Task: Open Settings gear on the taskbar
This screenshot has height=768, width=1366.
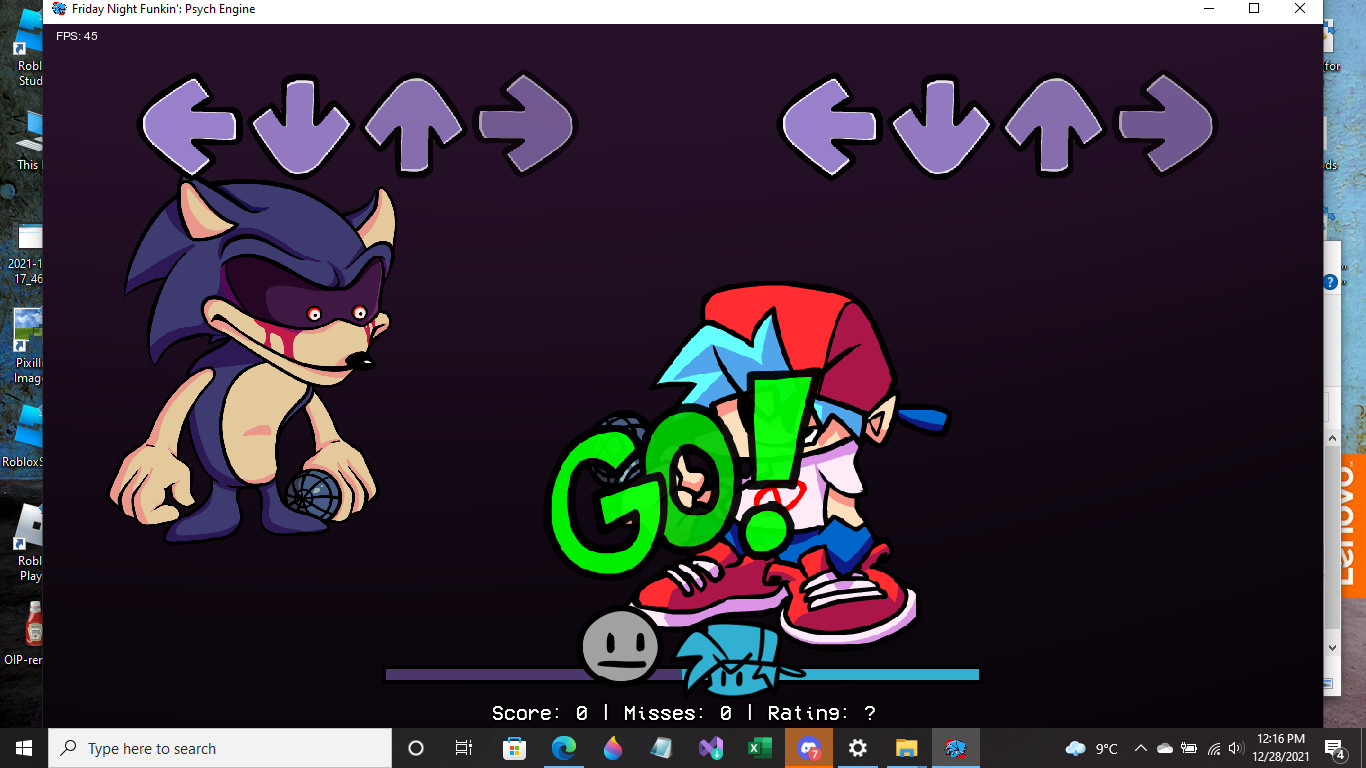Action: tap(858, 748)
